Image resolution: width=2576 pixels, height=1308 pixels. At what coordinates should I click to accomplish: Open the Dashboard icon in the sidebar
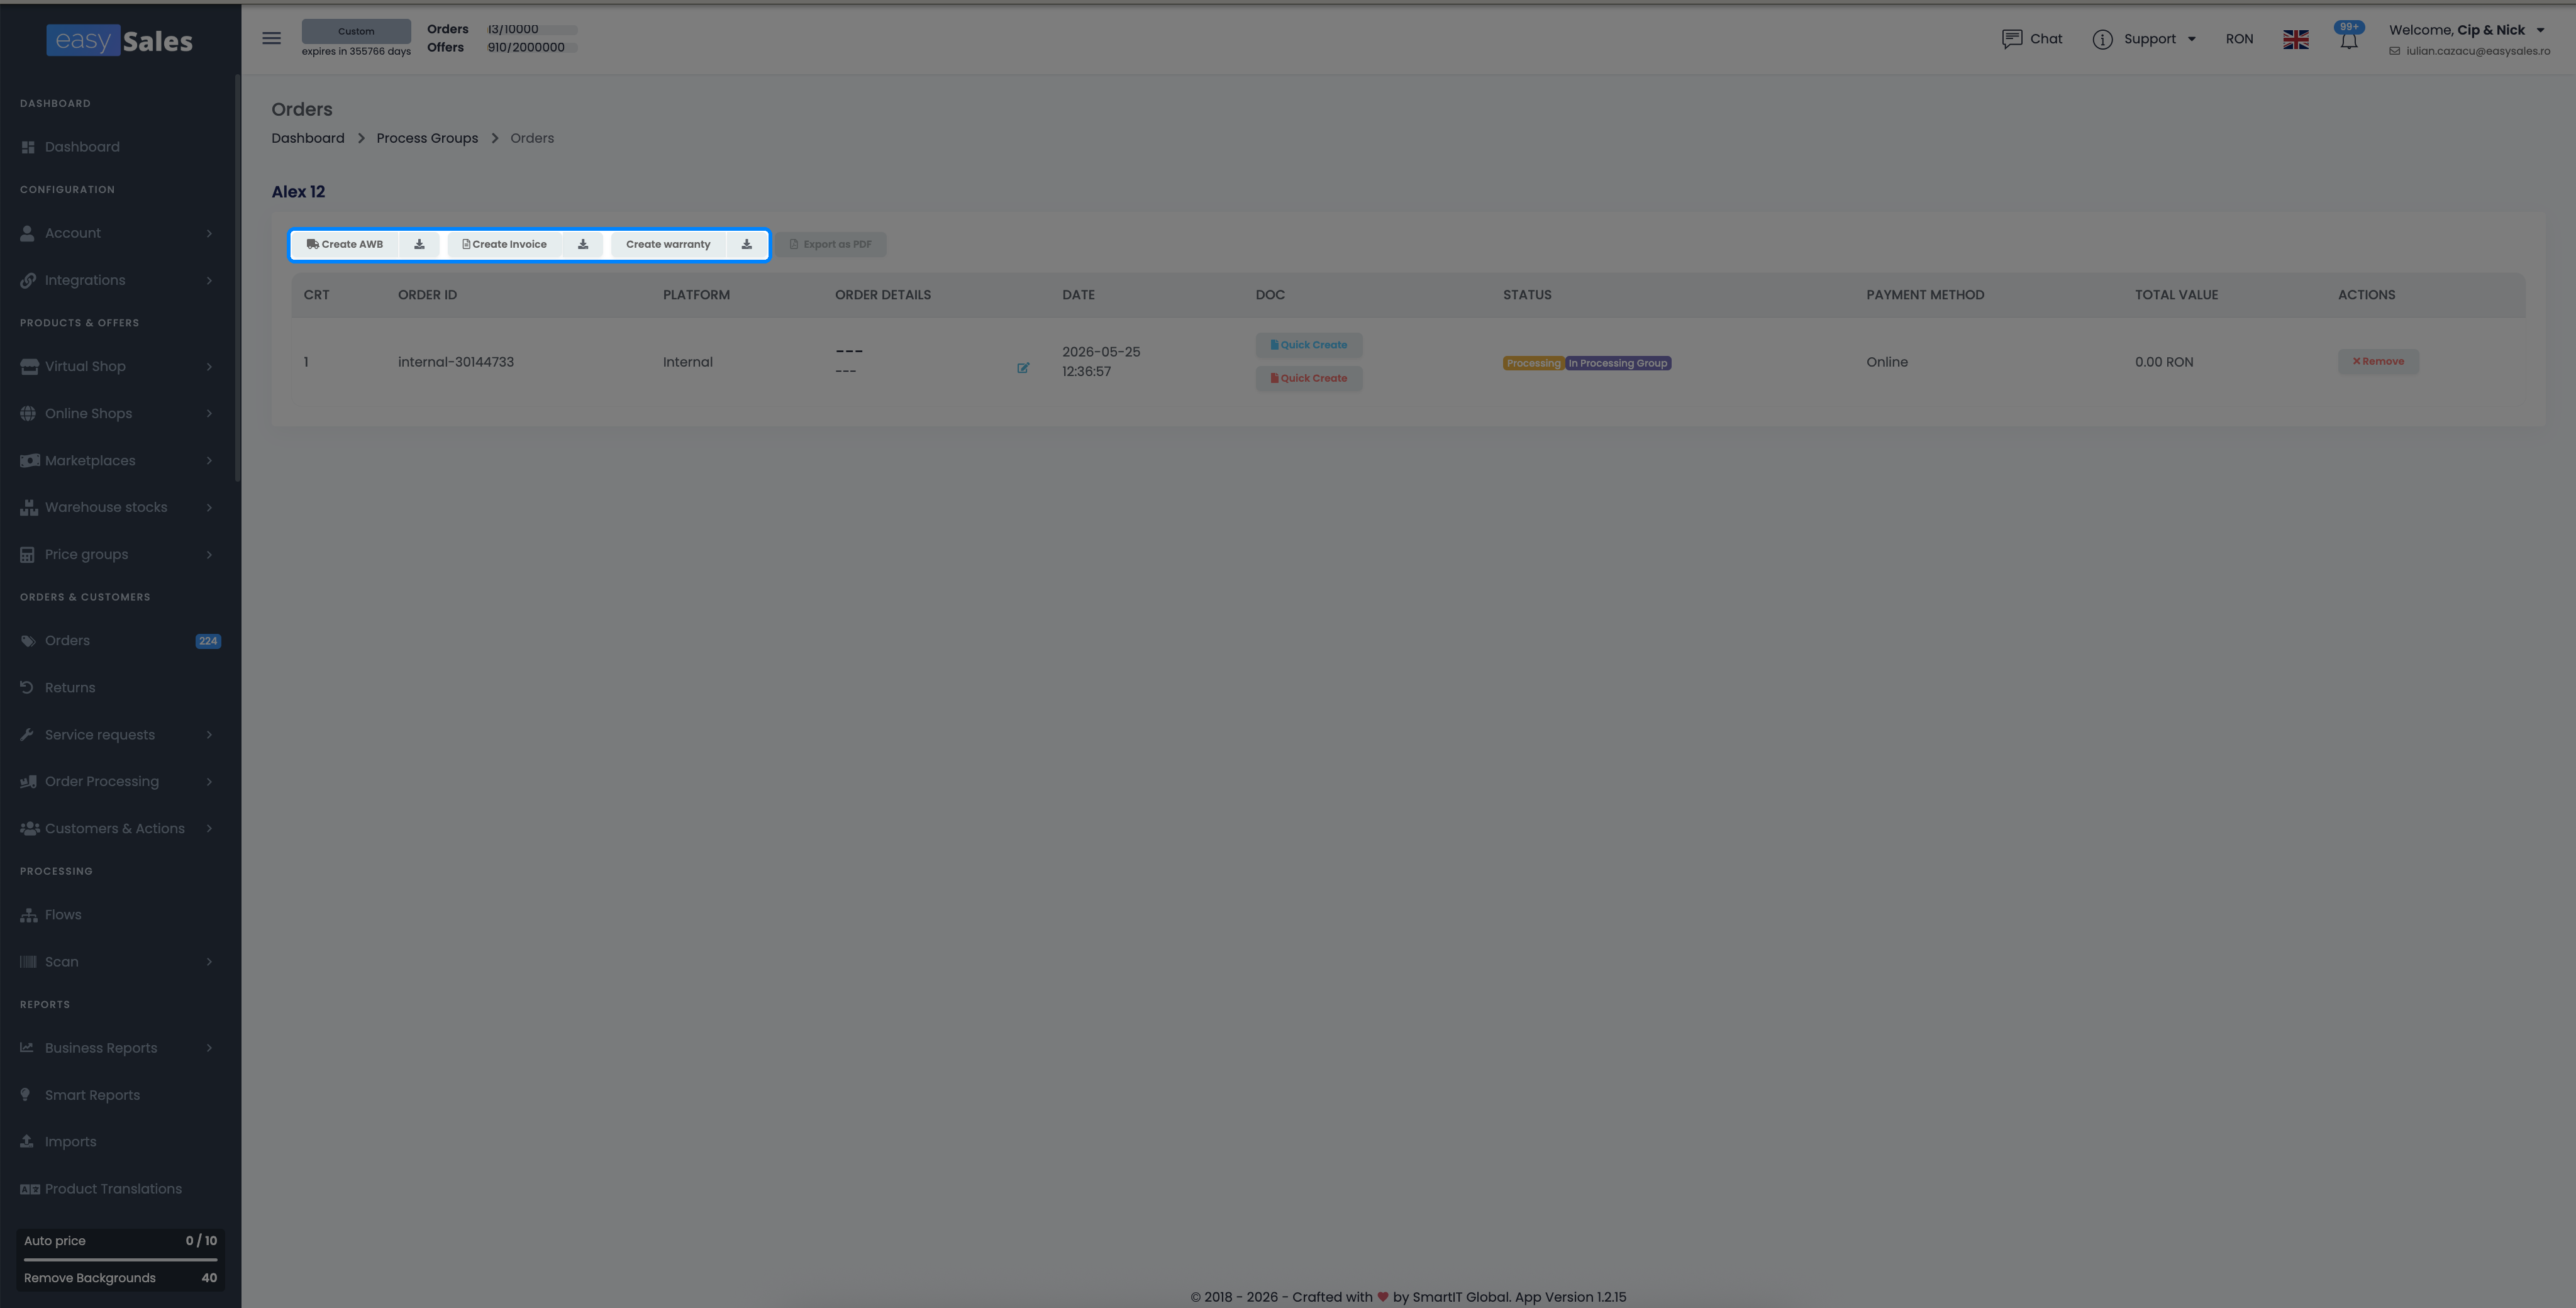(28, 147)
